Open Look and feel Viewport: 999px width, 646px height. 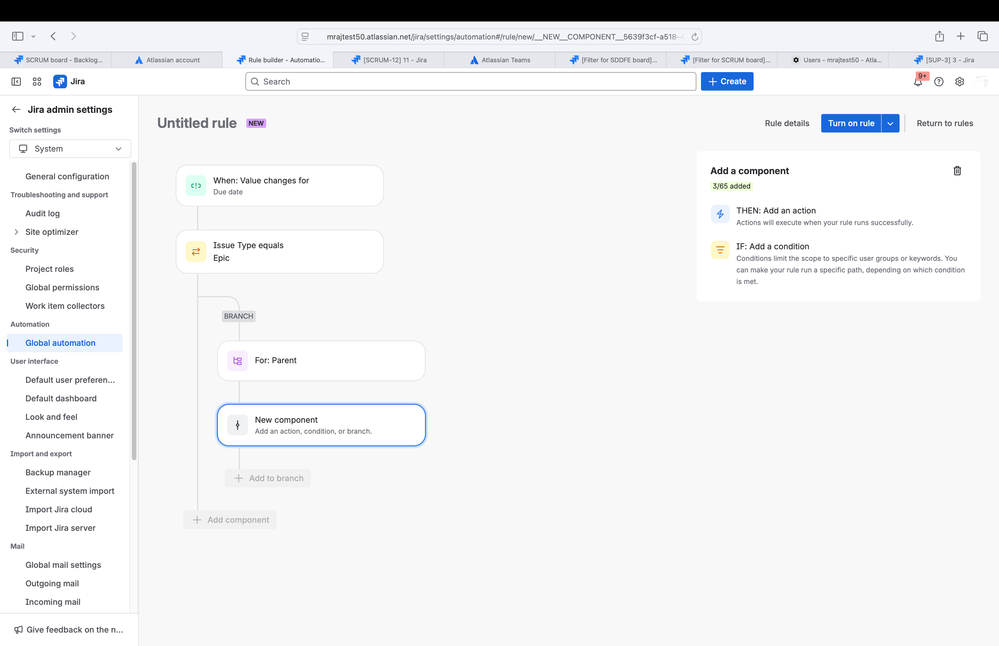click(x=52, y=417)
